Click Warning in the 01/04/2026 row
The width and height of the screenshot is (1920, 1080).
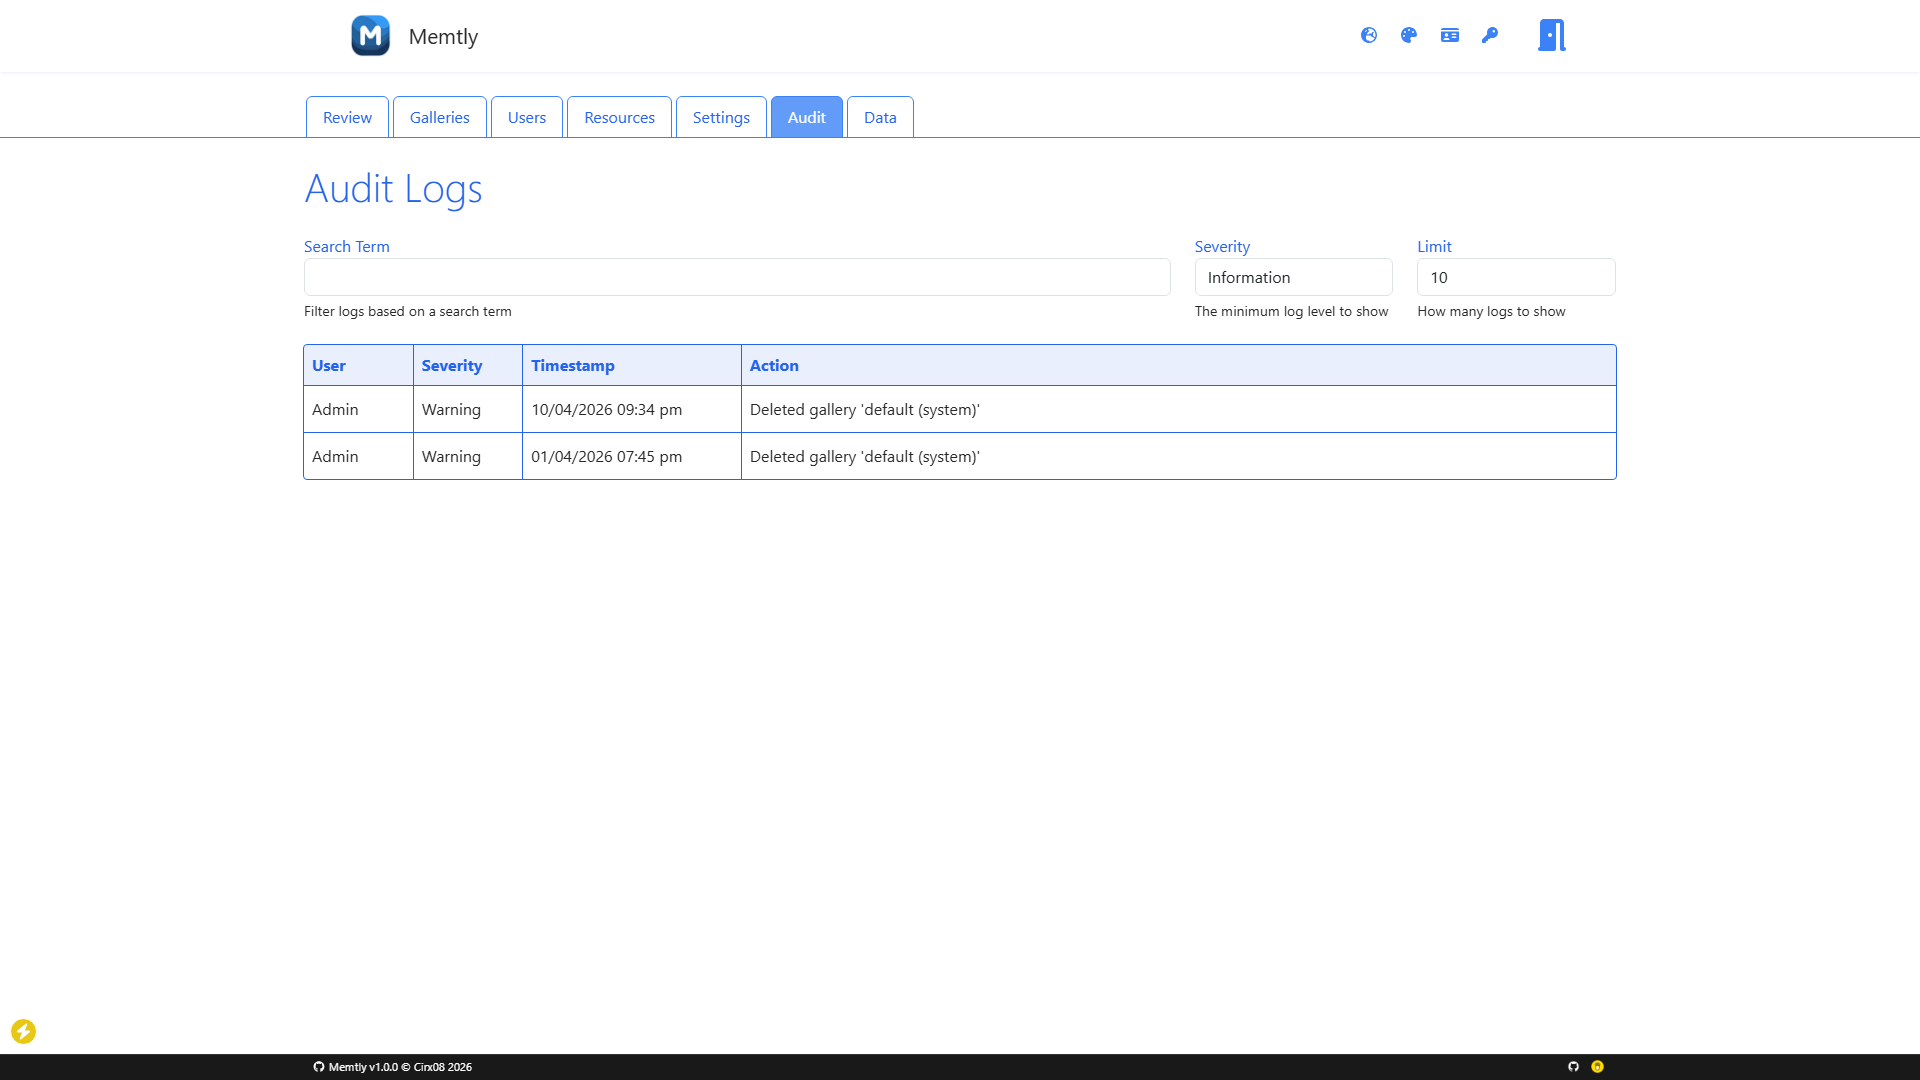(451, 456)
